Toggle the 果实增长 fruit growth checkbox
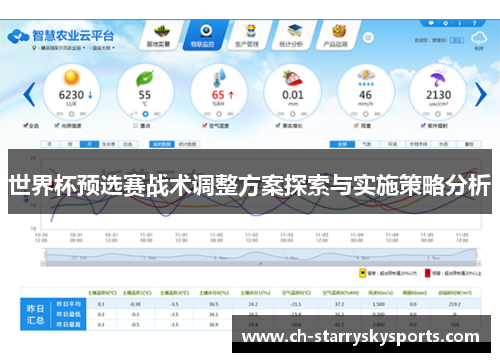This screenshot has width=500, height=362. pyautogui.click(x=278, y=125)
